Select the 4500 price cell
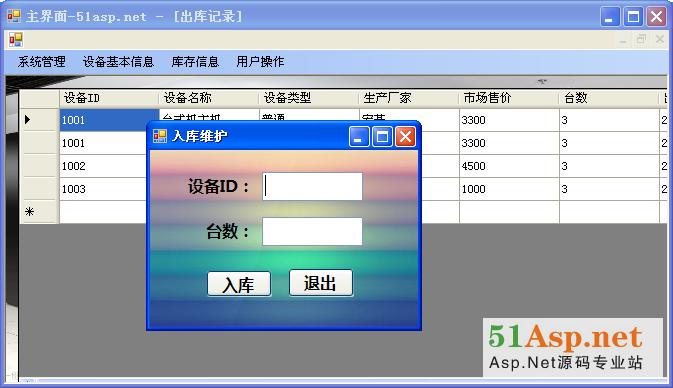The height and width of the screenshot is (388, 673). [509, 166]
